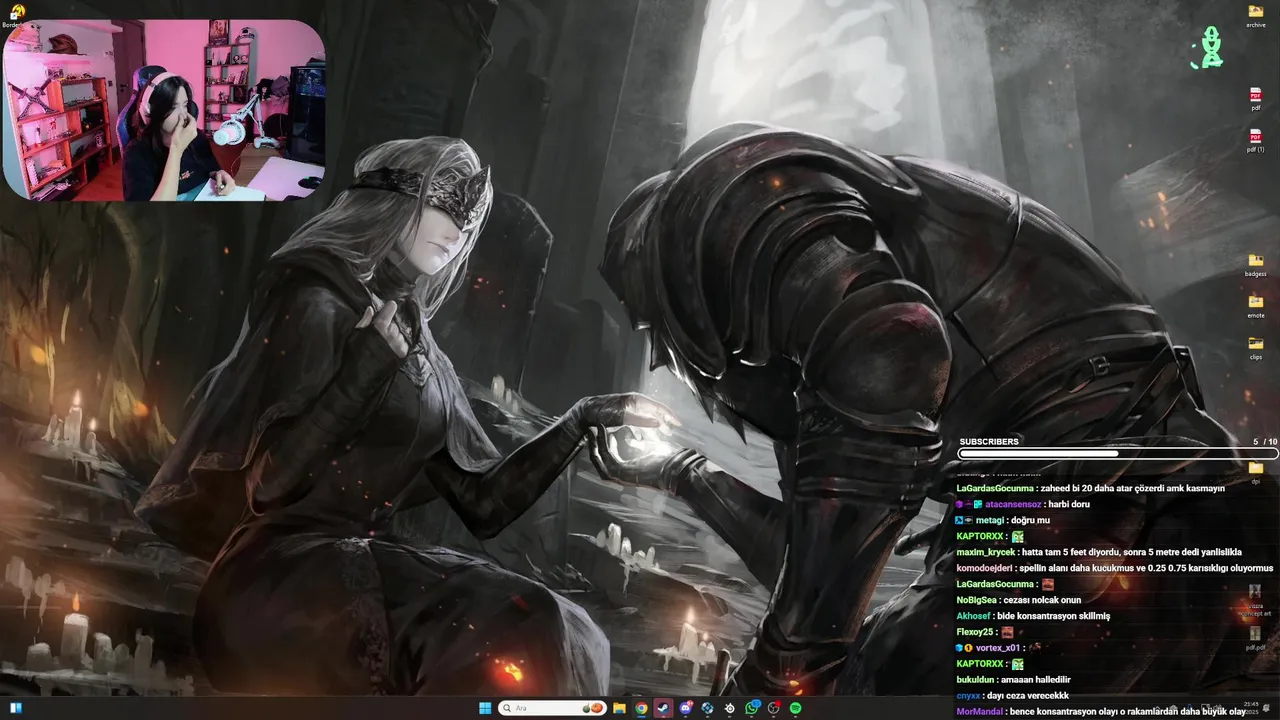The width and height of the screenshot is (1280, 720).
Task: Launch Google Chrome from the taskbar
Action: pyautogui.click(x=641, y=708)
